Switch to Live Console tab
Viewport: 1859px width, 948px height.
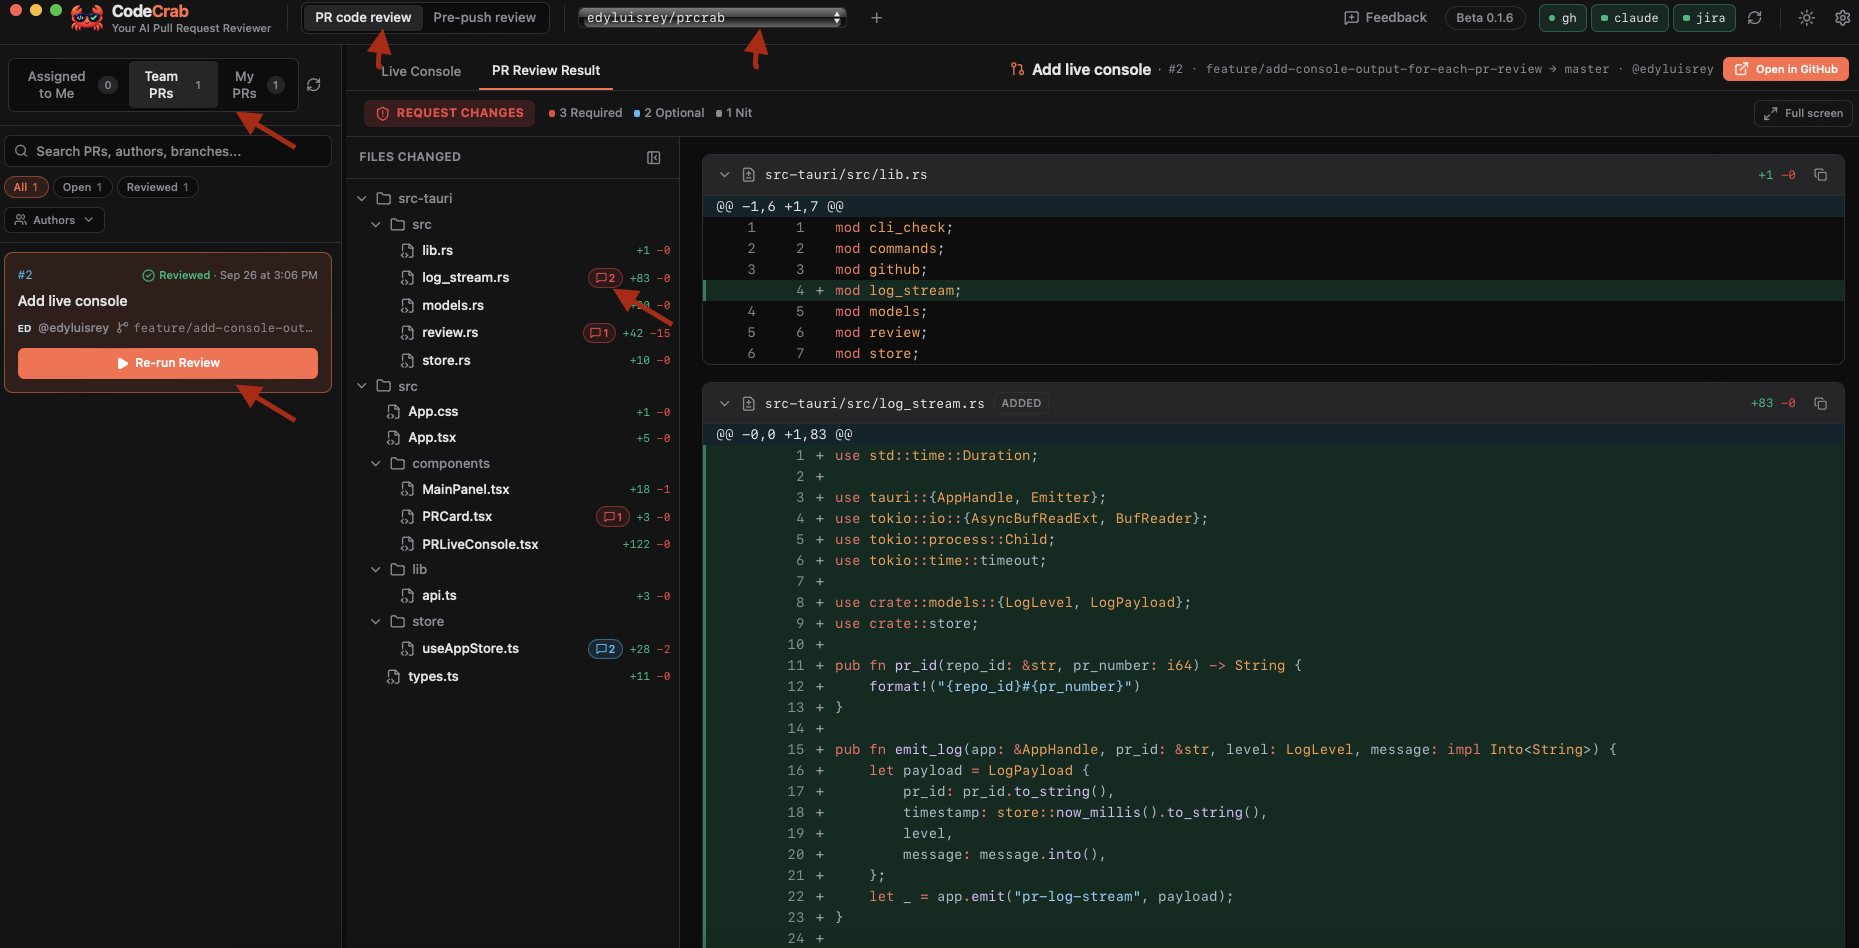point(421,71)
